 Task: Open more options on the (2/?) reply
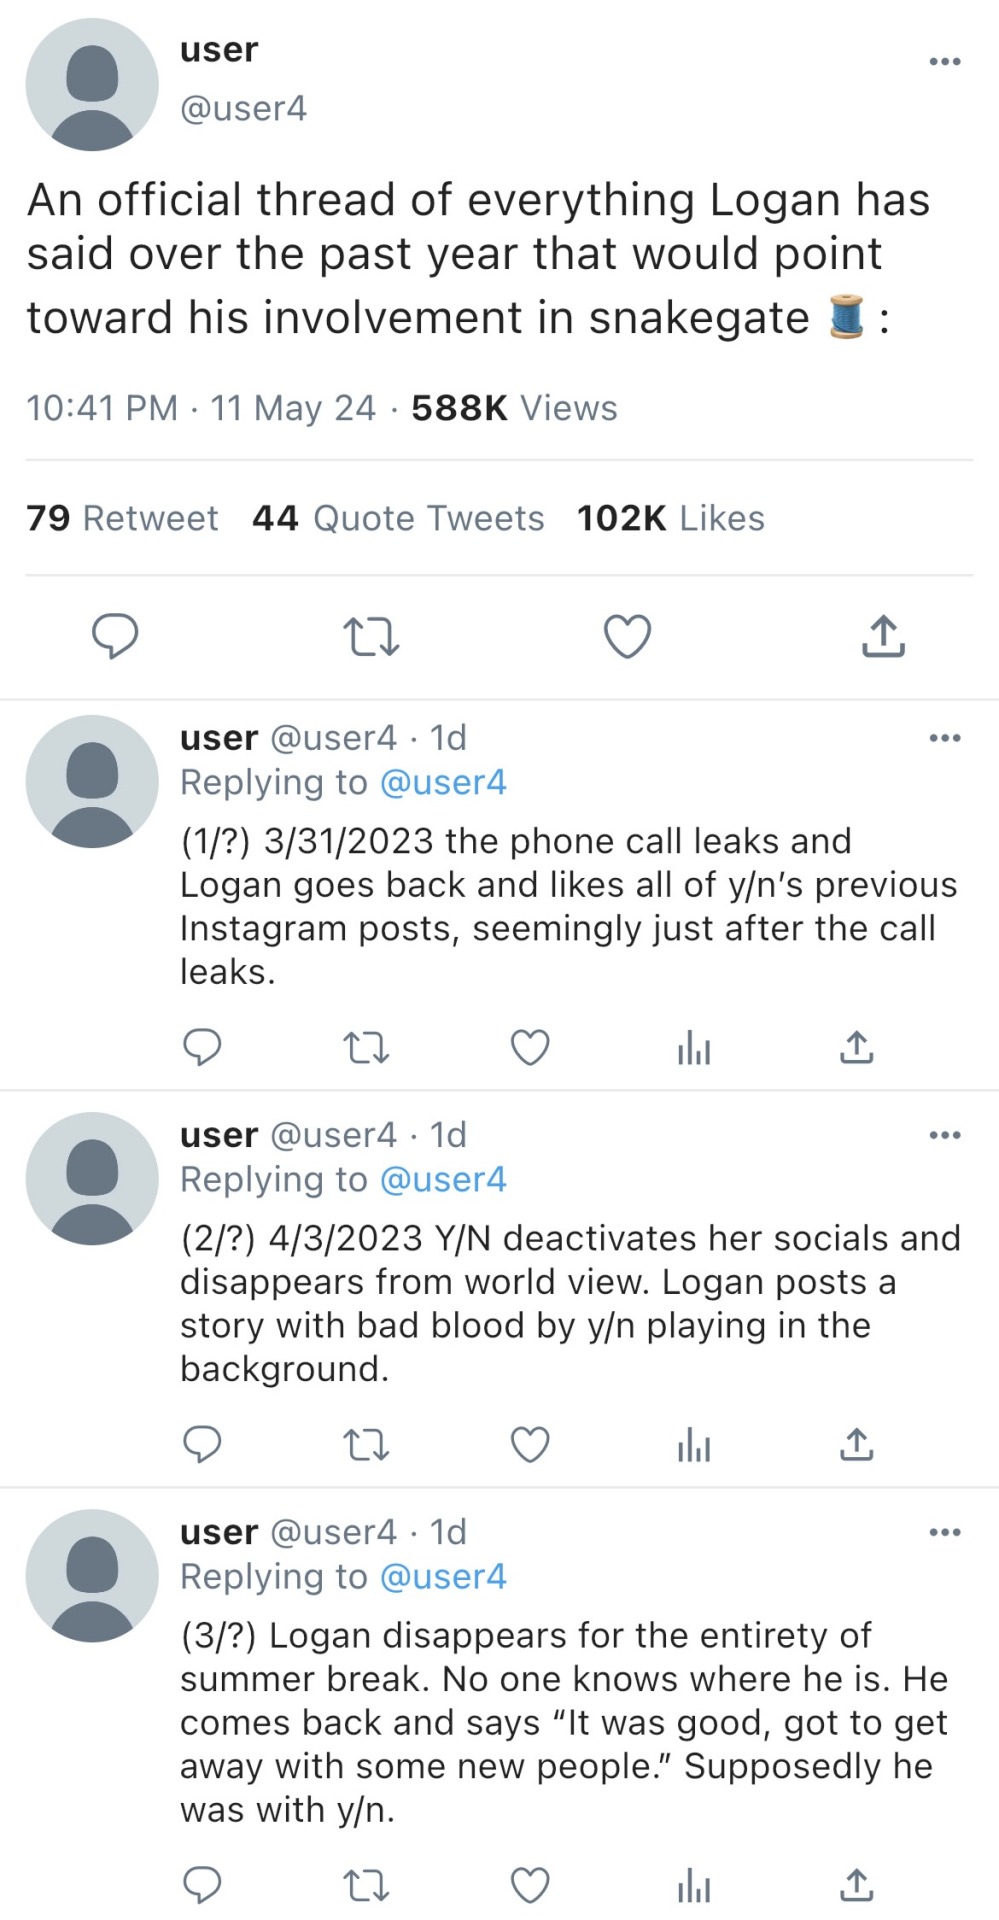[944, 1135]
